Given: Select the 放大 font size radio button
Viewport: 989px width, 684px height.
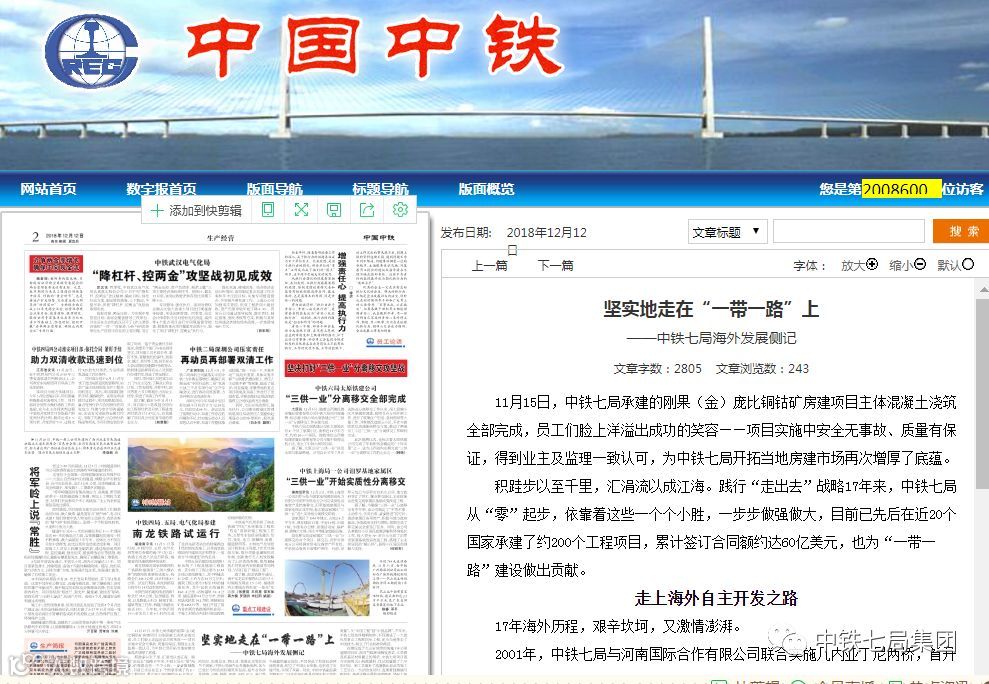Looking at the screenshot, I should click(x=872, y=264).
